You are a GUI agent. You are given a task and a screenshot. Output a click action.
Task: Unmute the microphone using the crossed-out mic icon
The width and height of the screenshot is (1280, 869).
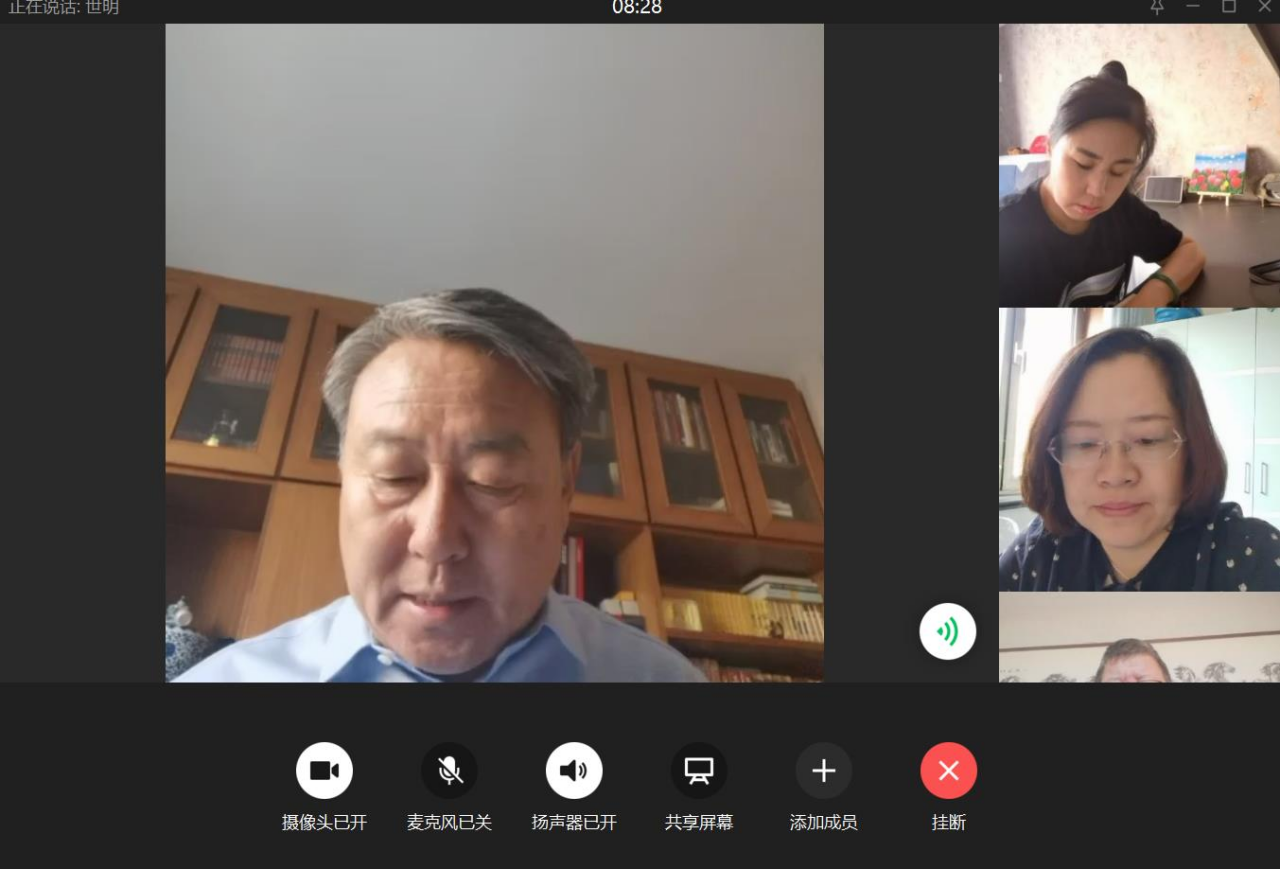tap(449, 770)
